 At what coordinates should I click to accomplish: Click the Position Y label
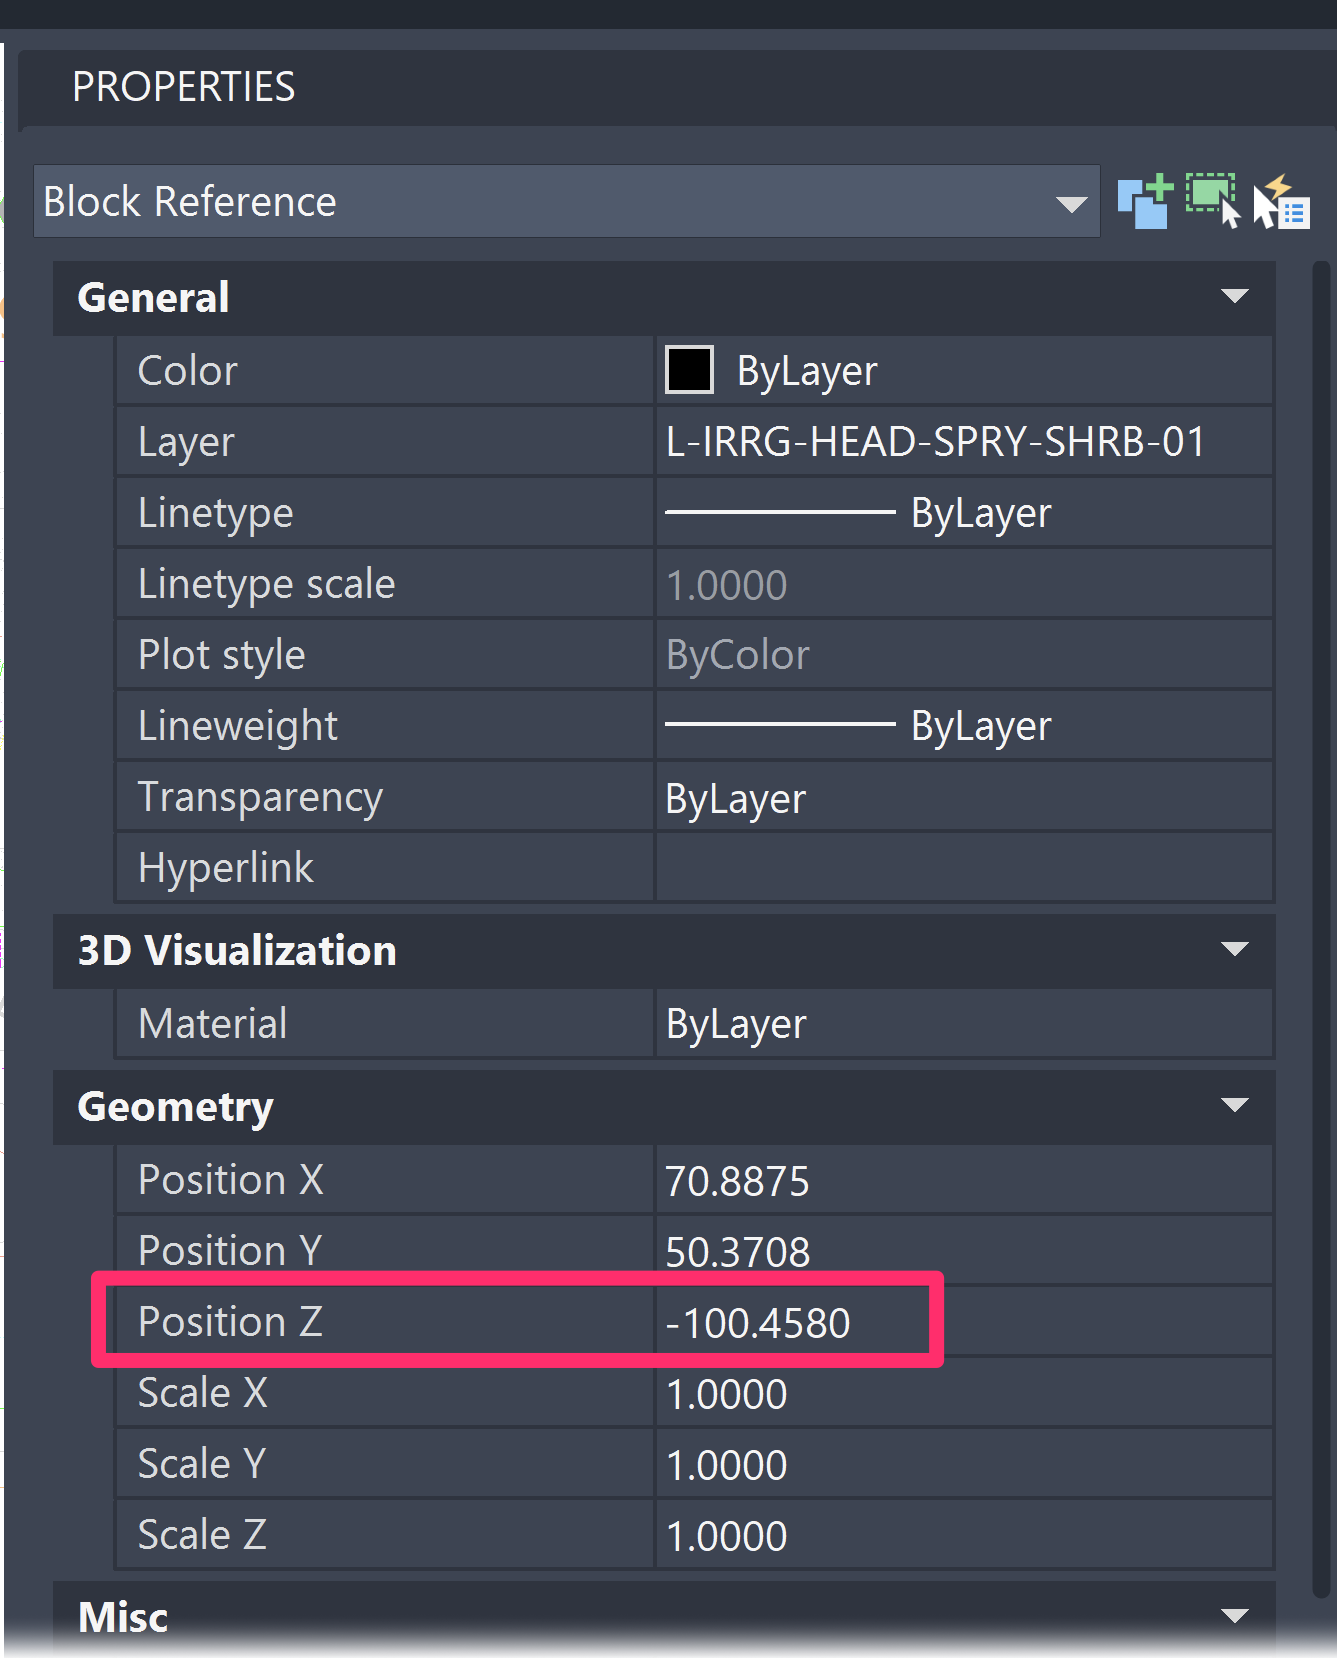click(230, 1251)
